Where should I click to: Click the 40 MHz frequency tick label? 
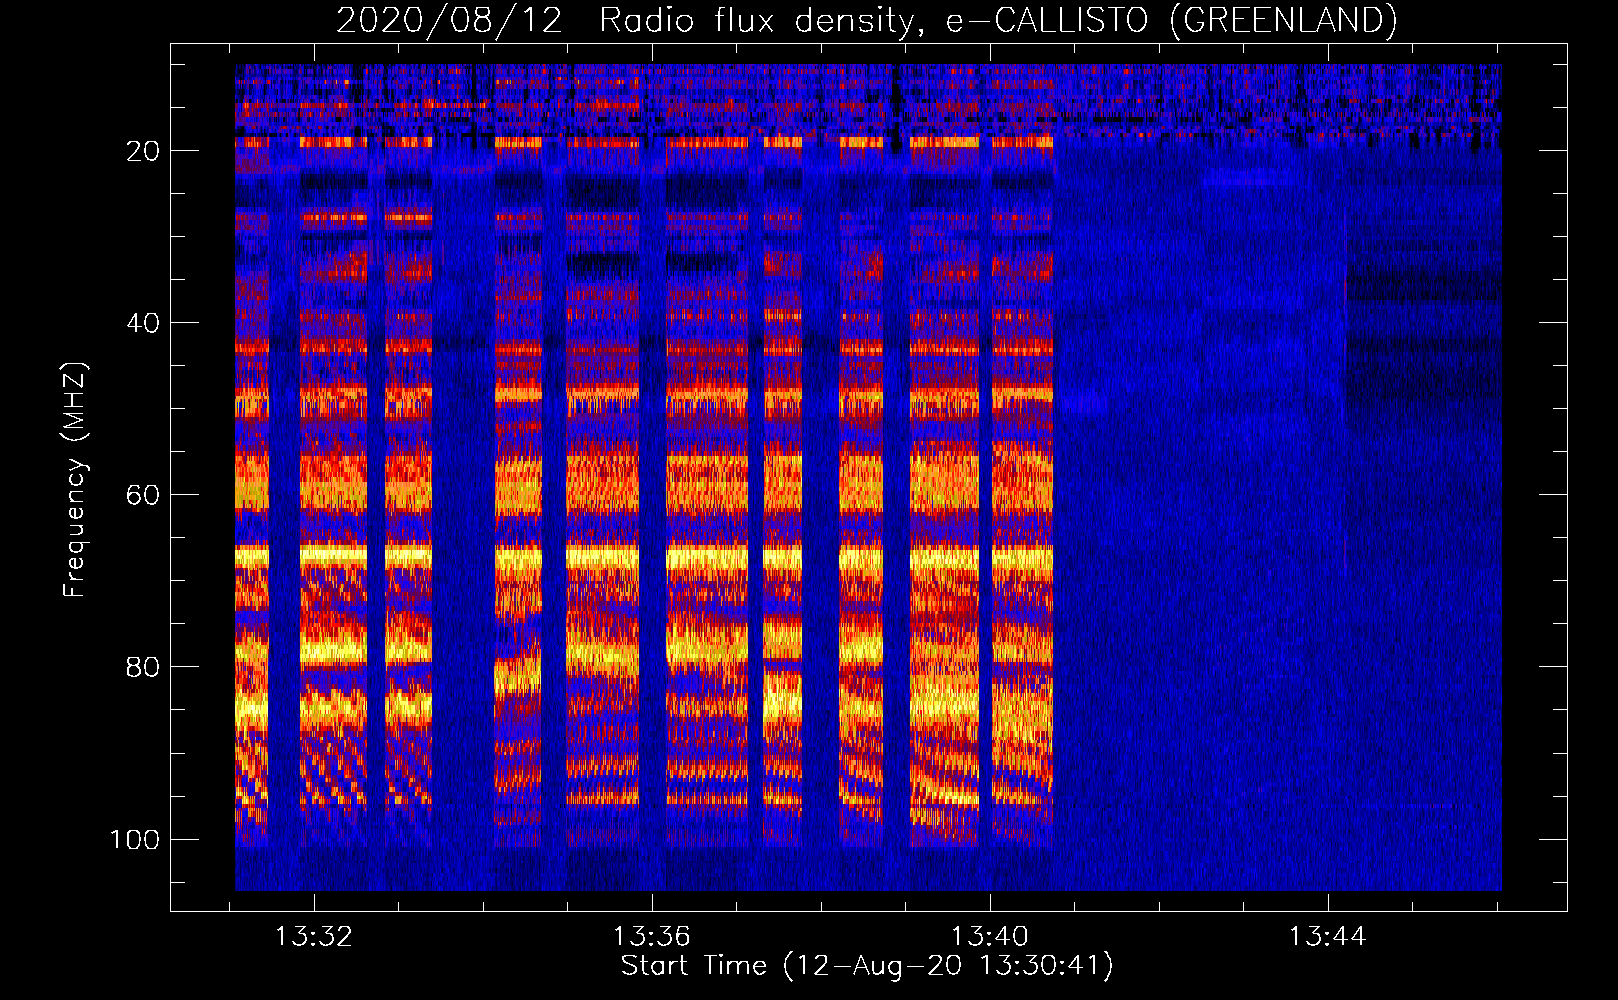pos(143,323)
